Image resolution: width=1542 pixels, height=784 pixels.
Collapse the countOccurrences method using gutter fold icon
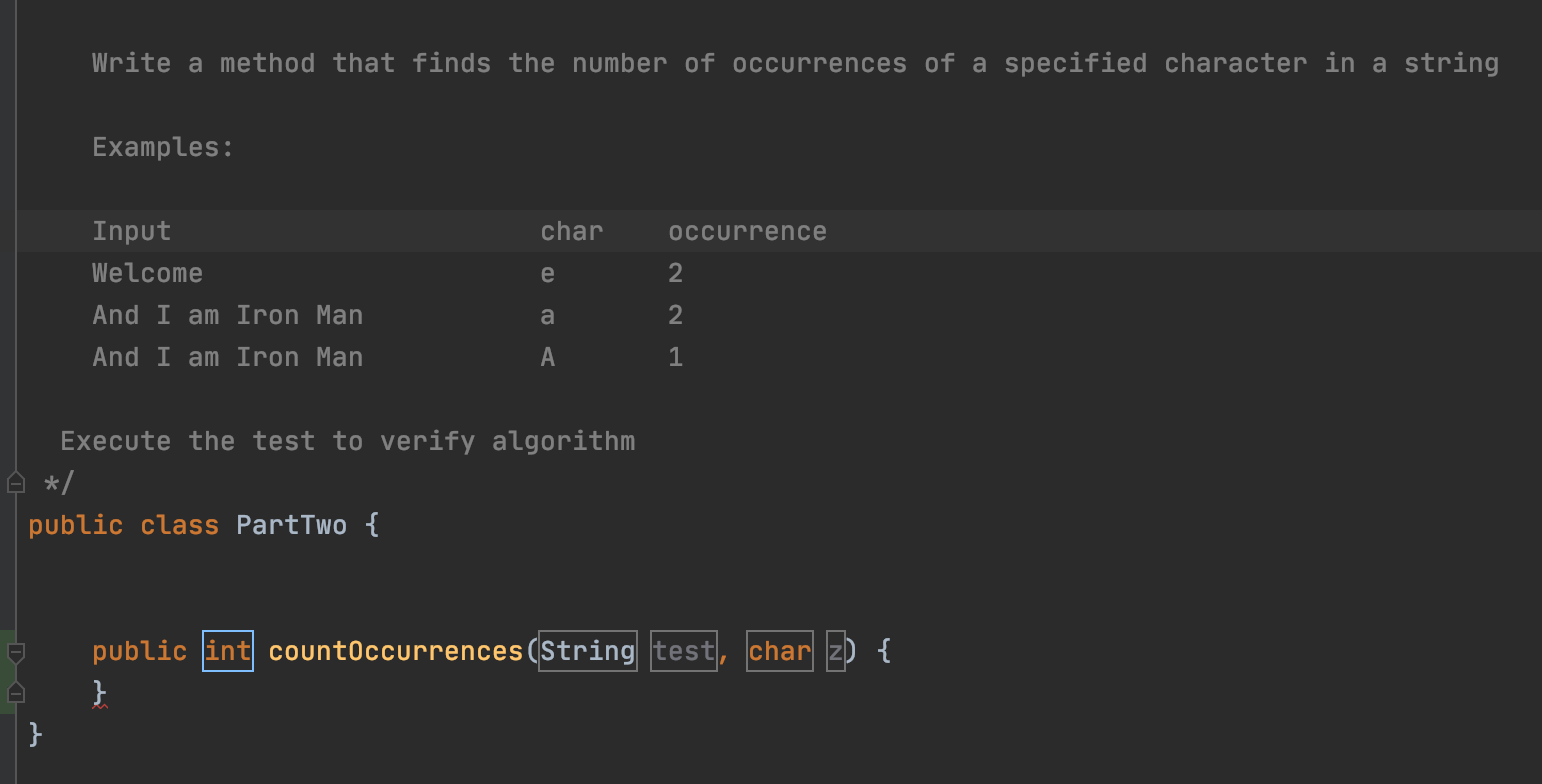click(16, 652)
